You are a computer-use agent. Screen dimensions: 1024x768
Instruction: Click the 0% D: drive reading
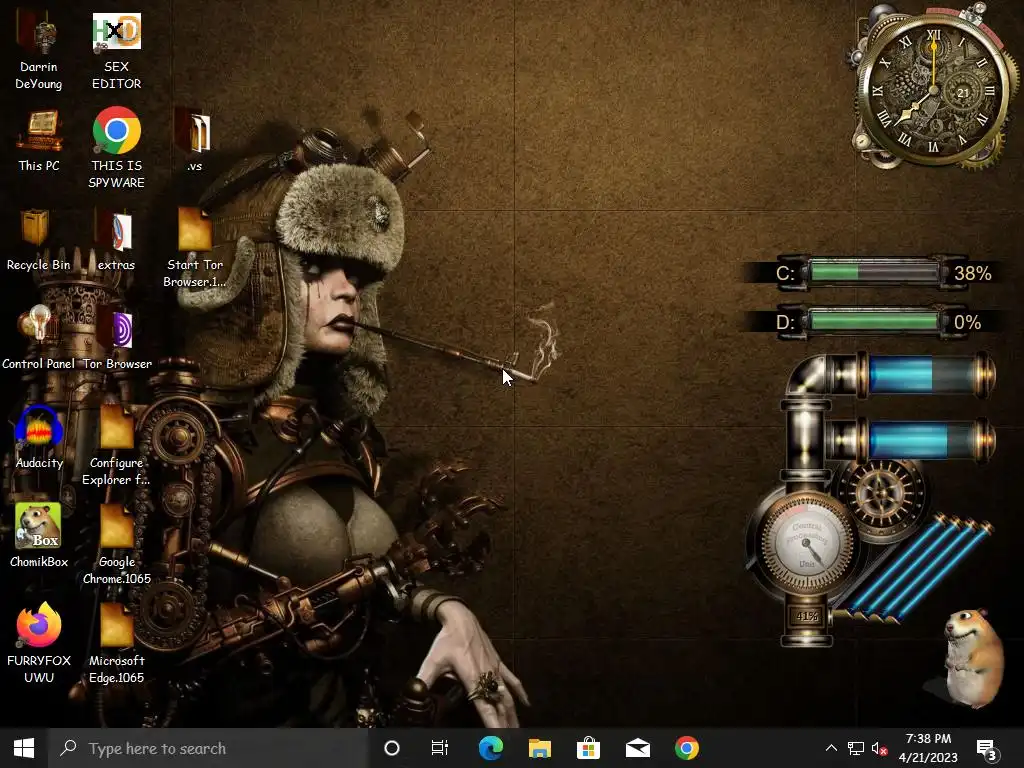(x=967, y=322)
